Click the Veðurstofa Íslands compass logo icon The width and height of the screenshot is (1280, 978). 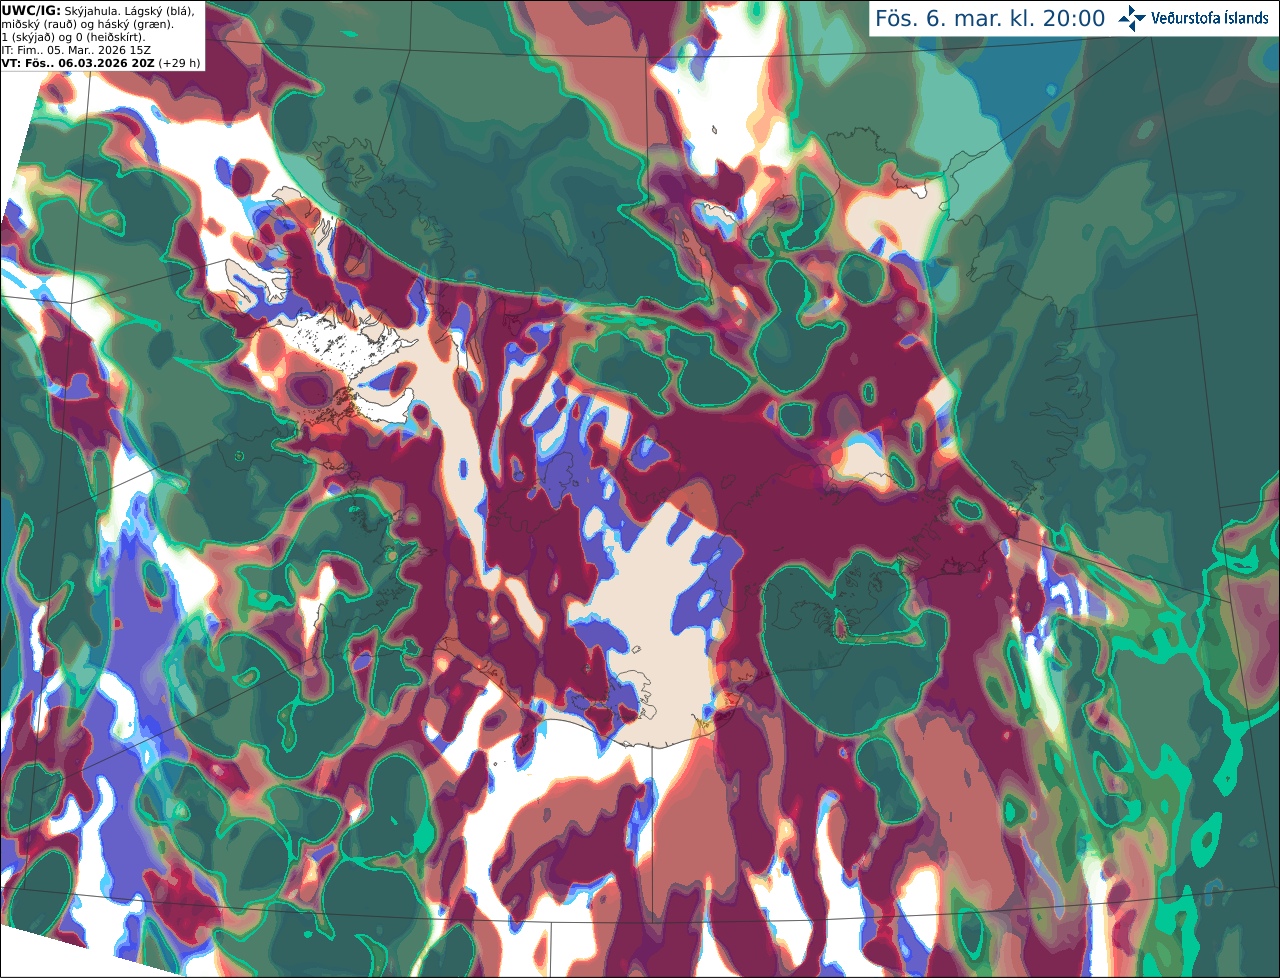1133,18
